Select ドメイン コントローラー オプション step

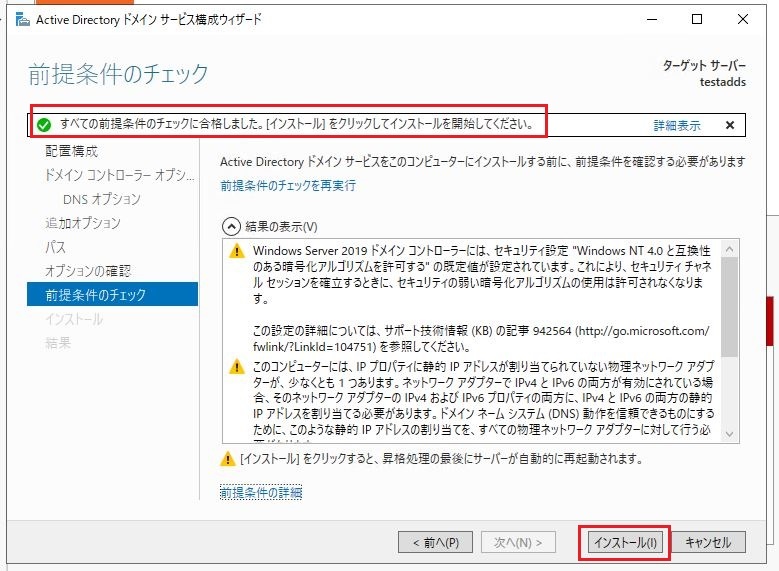(x=119, y=175)
